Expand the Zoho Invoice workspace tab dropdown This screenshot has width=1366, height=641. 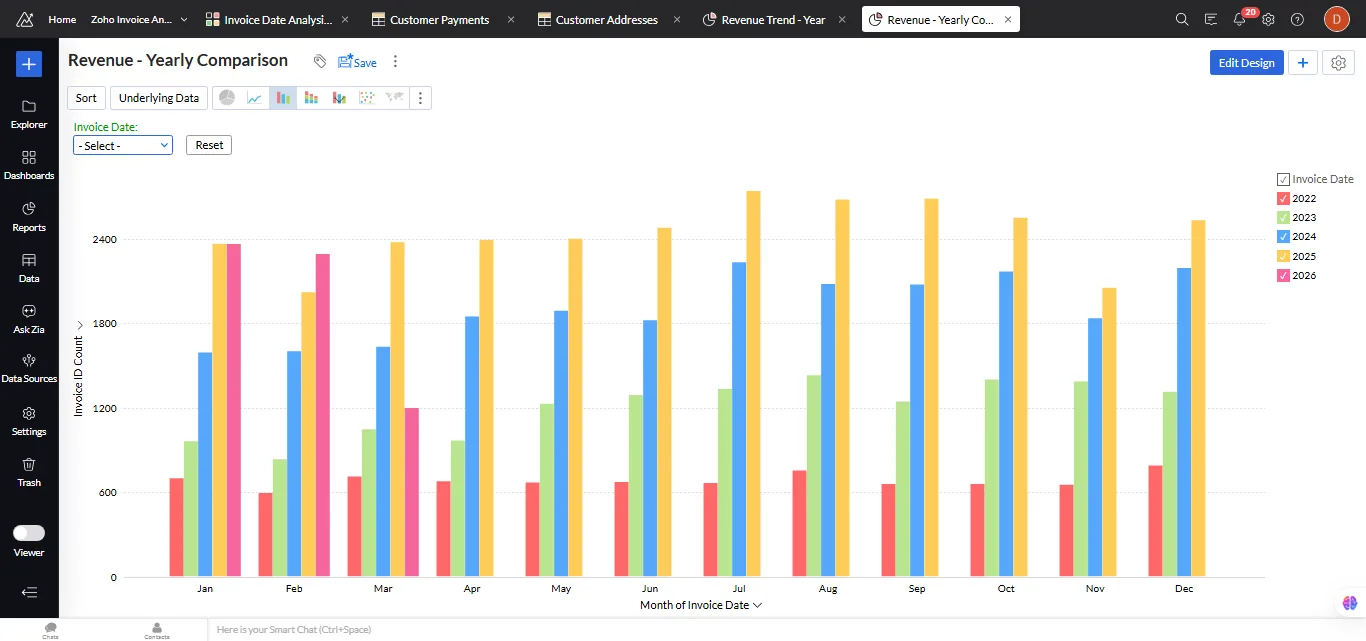click(184, 19)
